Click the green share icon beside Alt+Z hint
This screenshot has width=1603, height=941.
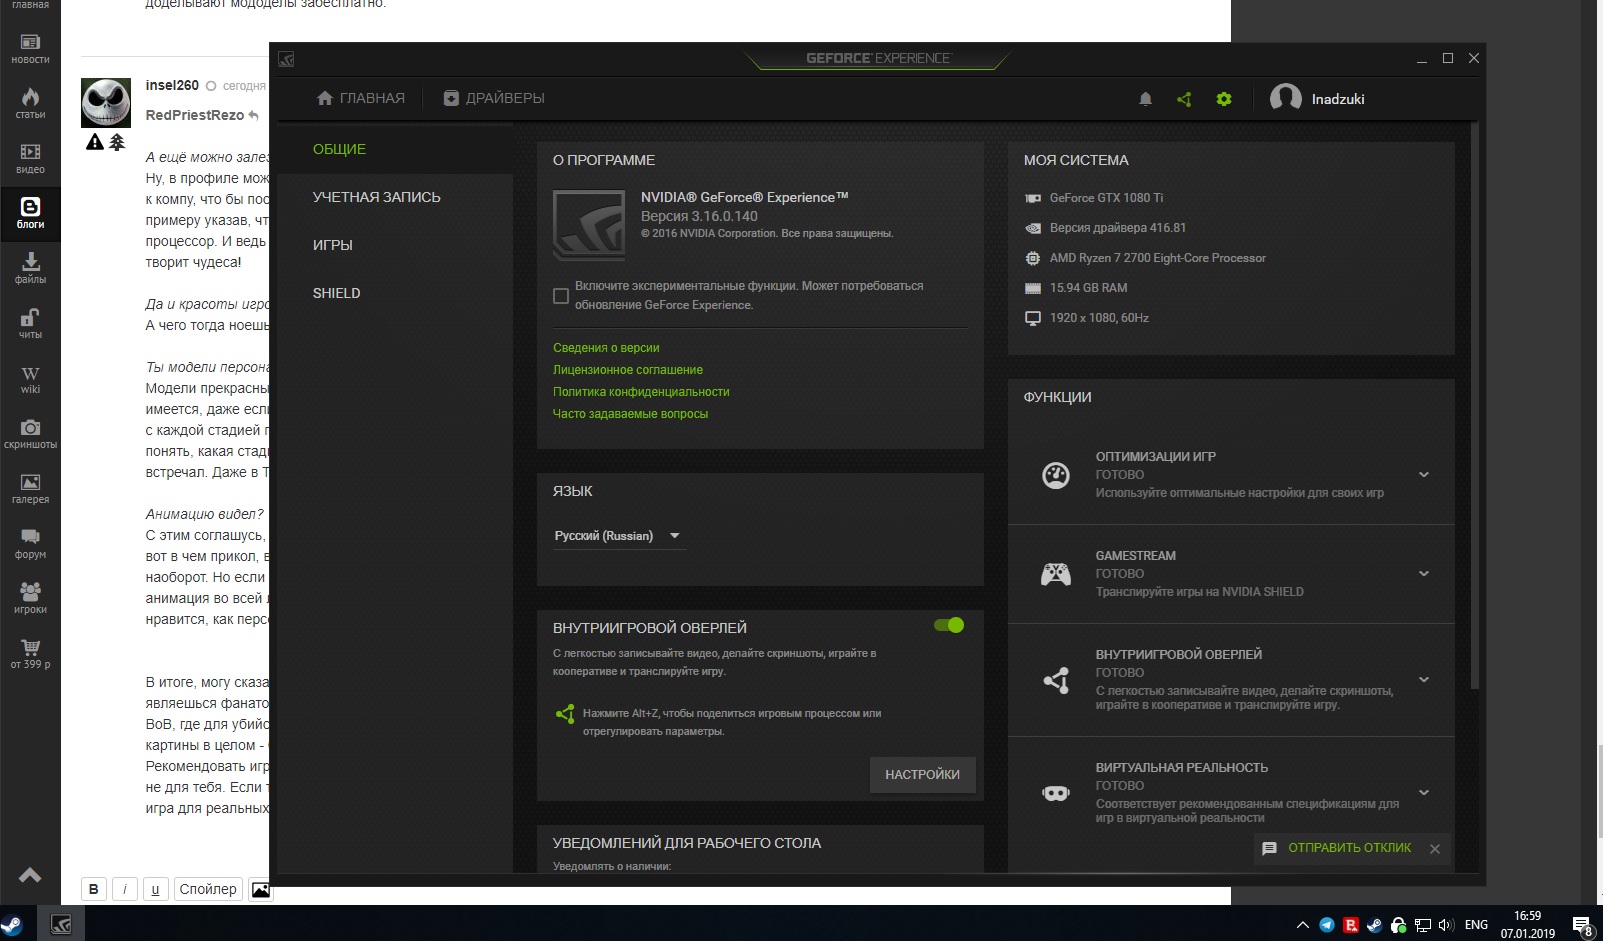pos(565,714)
